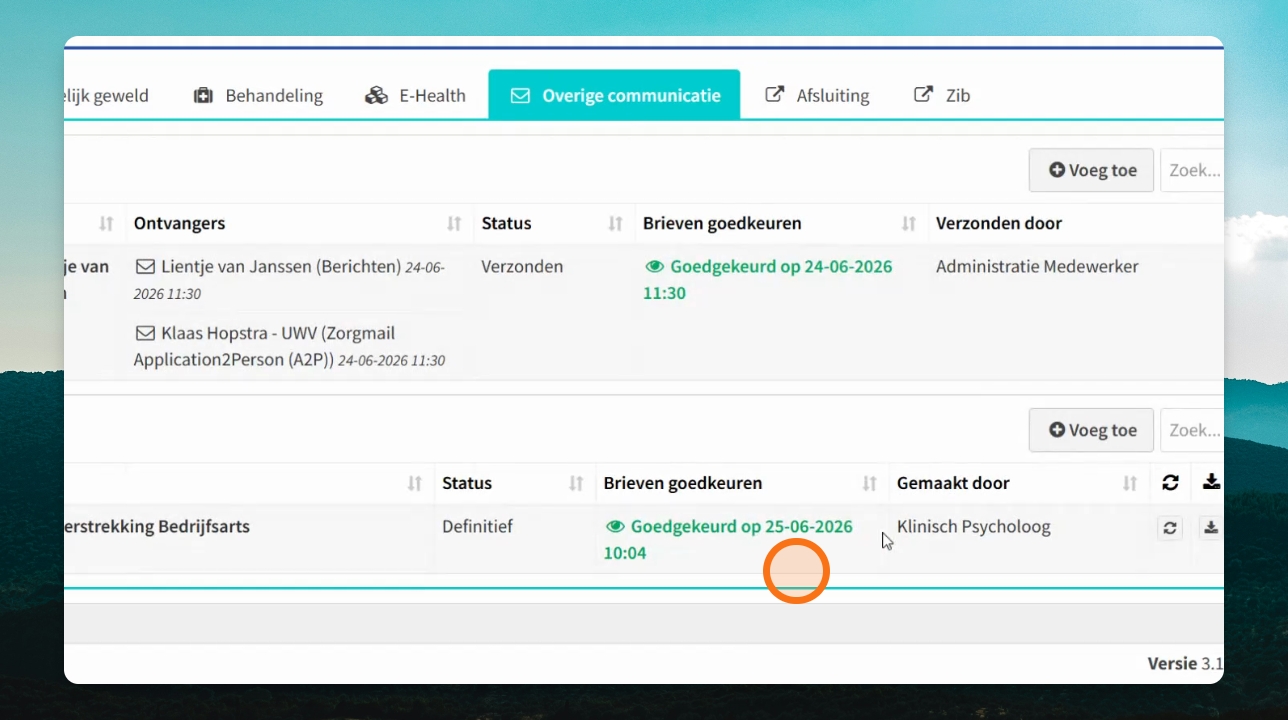This screenshot has width=1288, height=720.
Task: Click the external-link icon beside Afsluiting
Action: coord(774,94)
